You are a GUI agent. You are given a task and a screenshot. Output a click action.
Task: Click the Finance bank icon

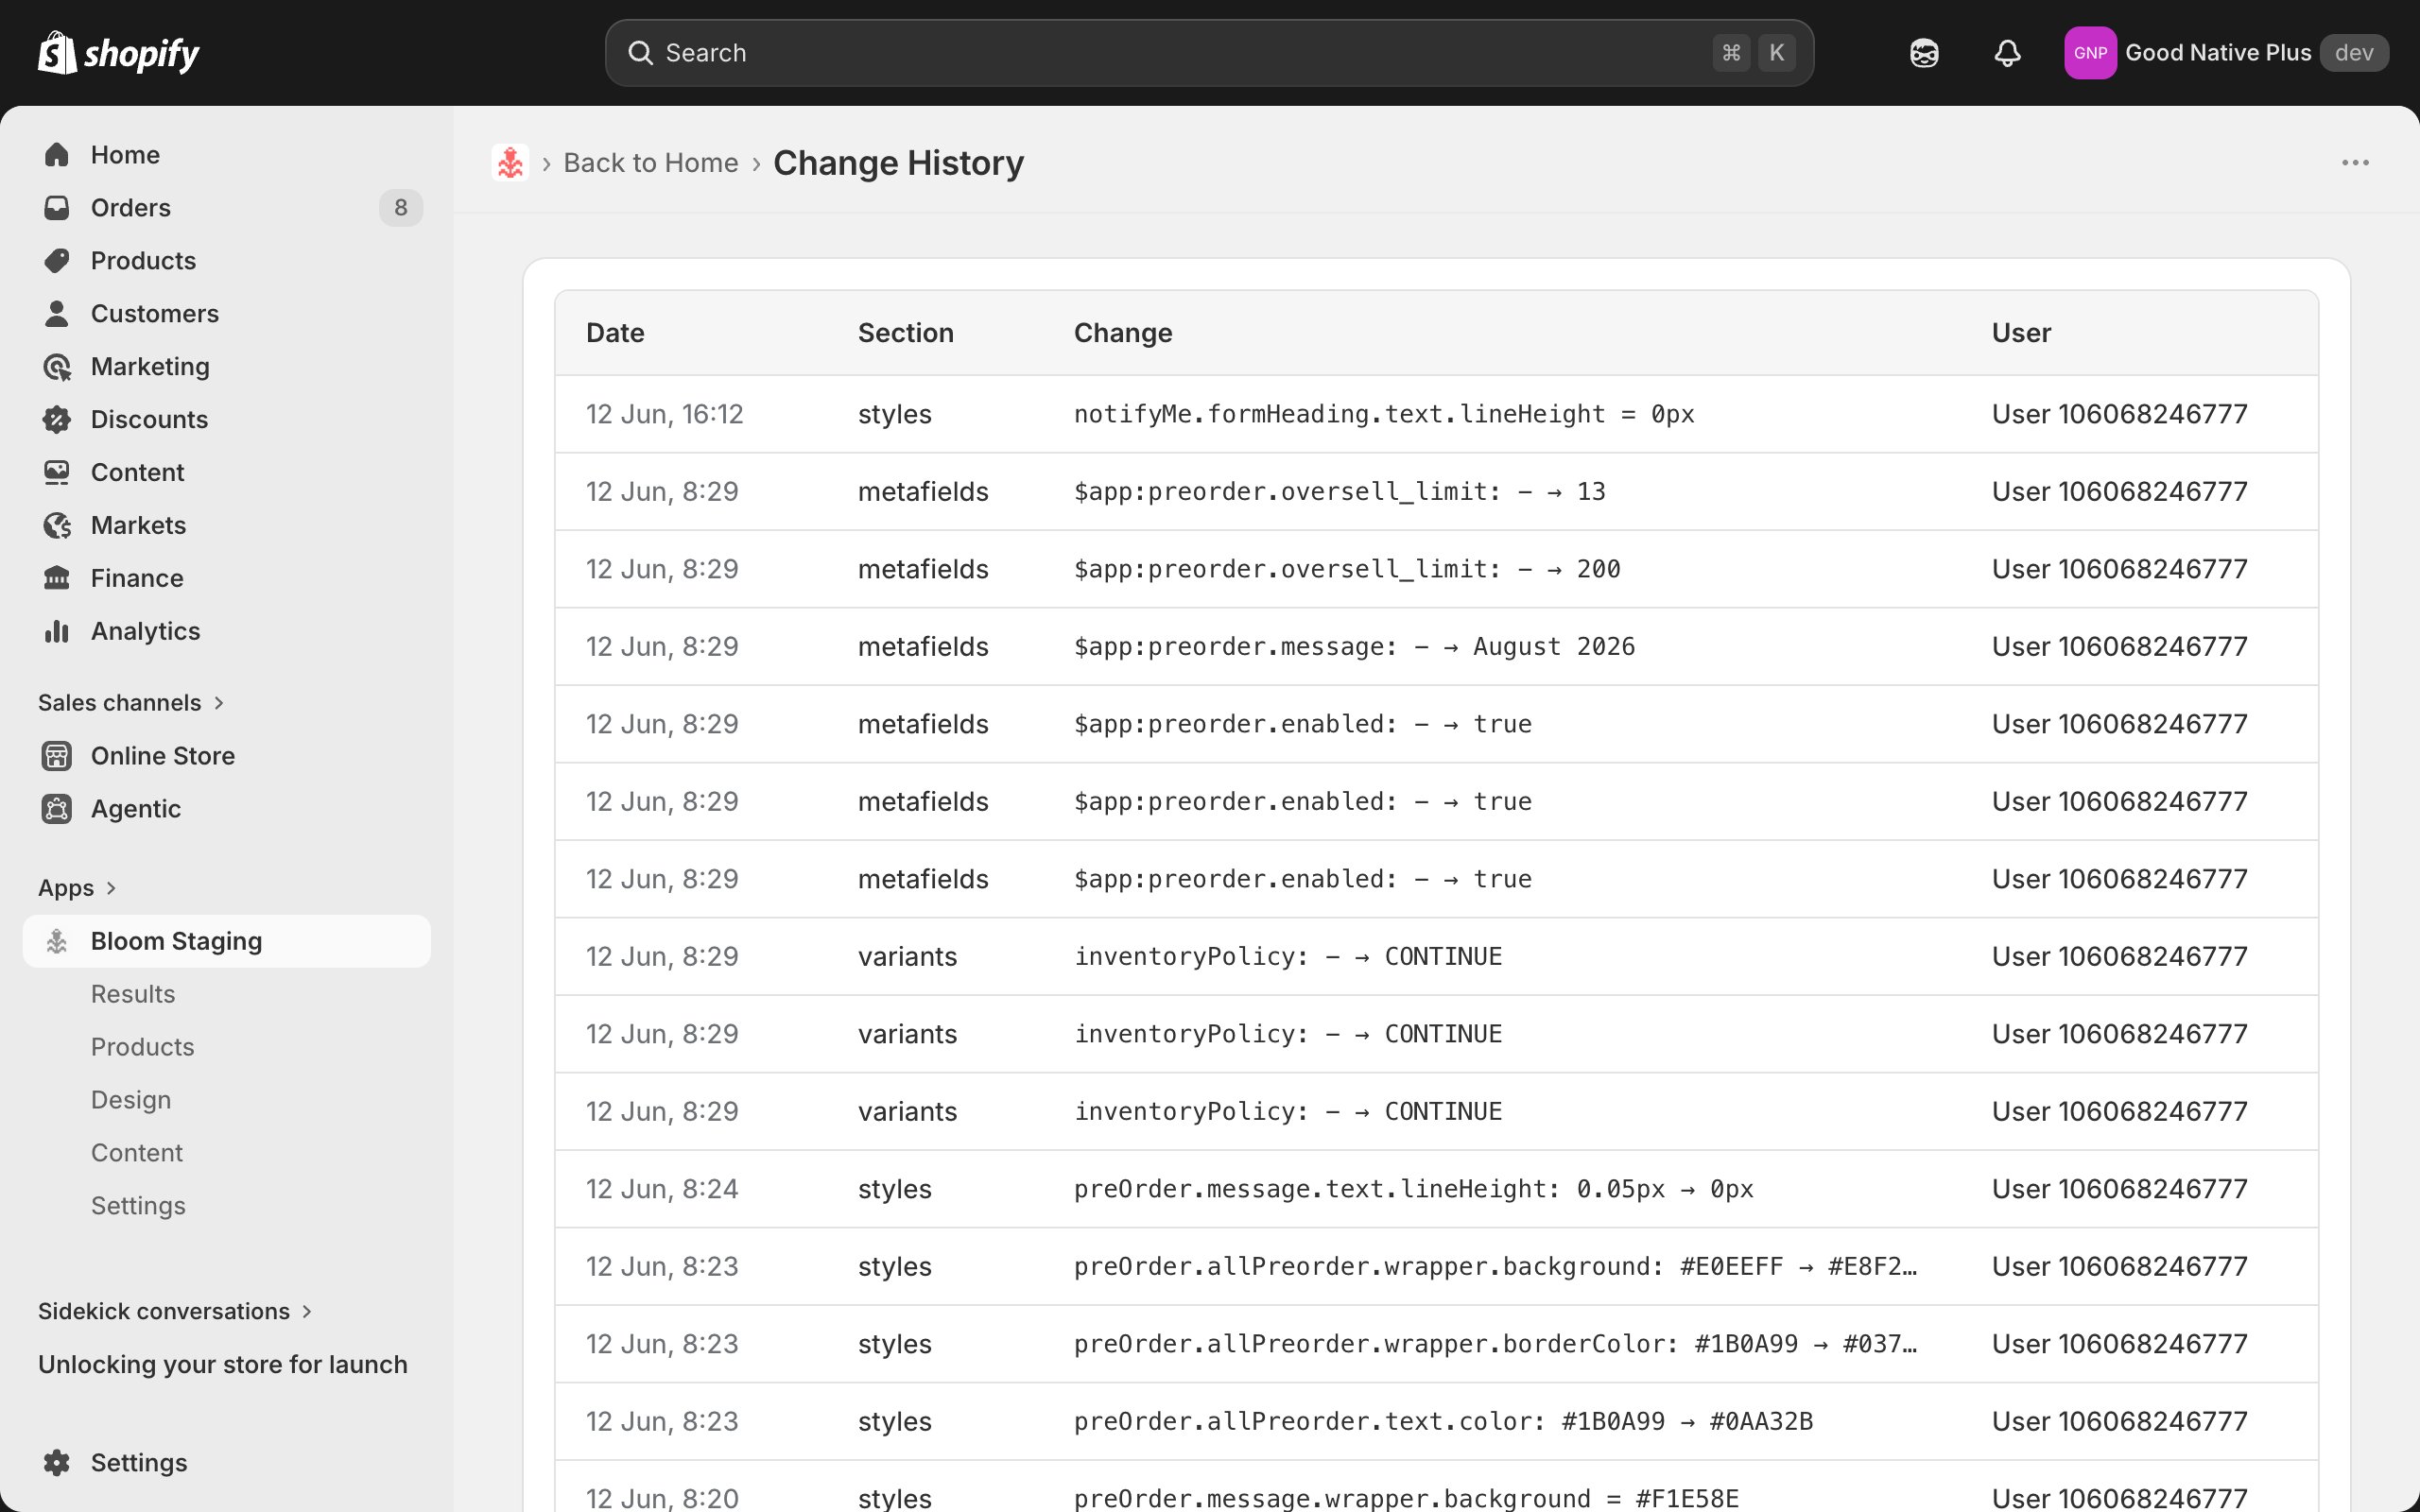(57, 579)
